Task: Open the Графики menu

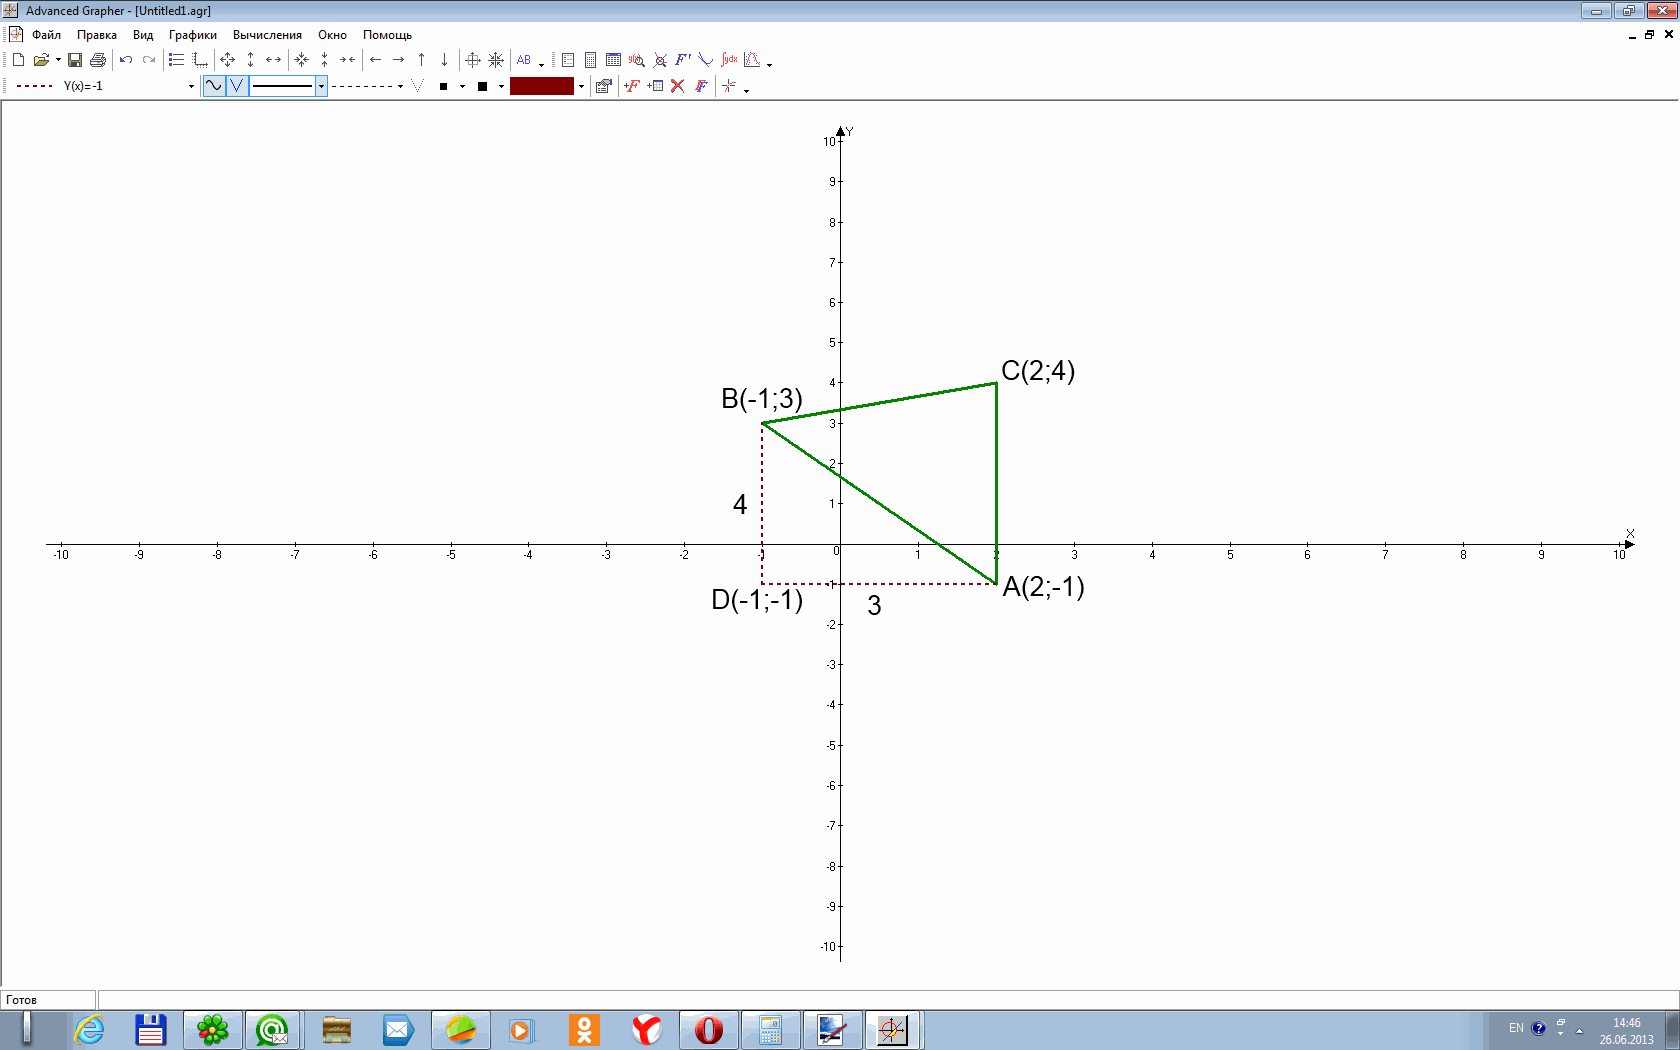Action: tap(192, 35)
